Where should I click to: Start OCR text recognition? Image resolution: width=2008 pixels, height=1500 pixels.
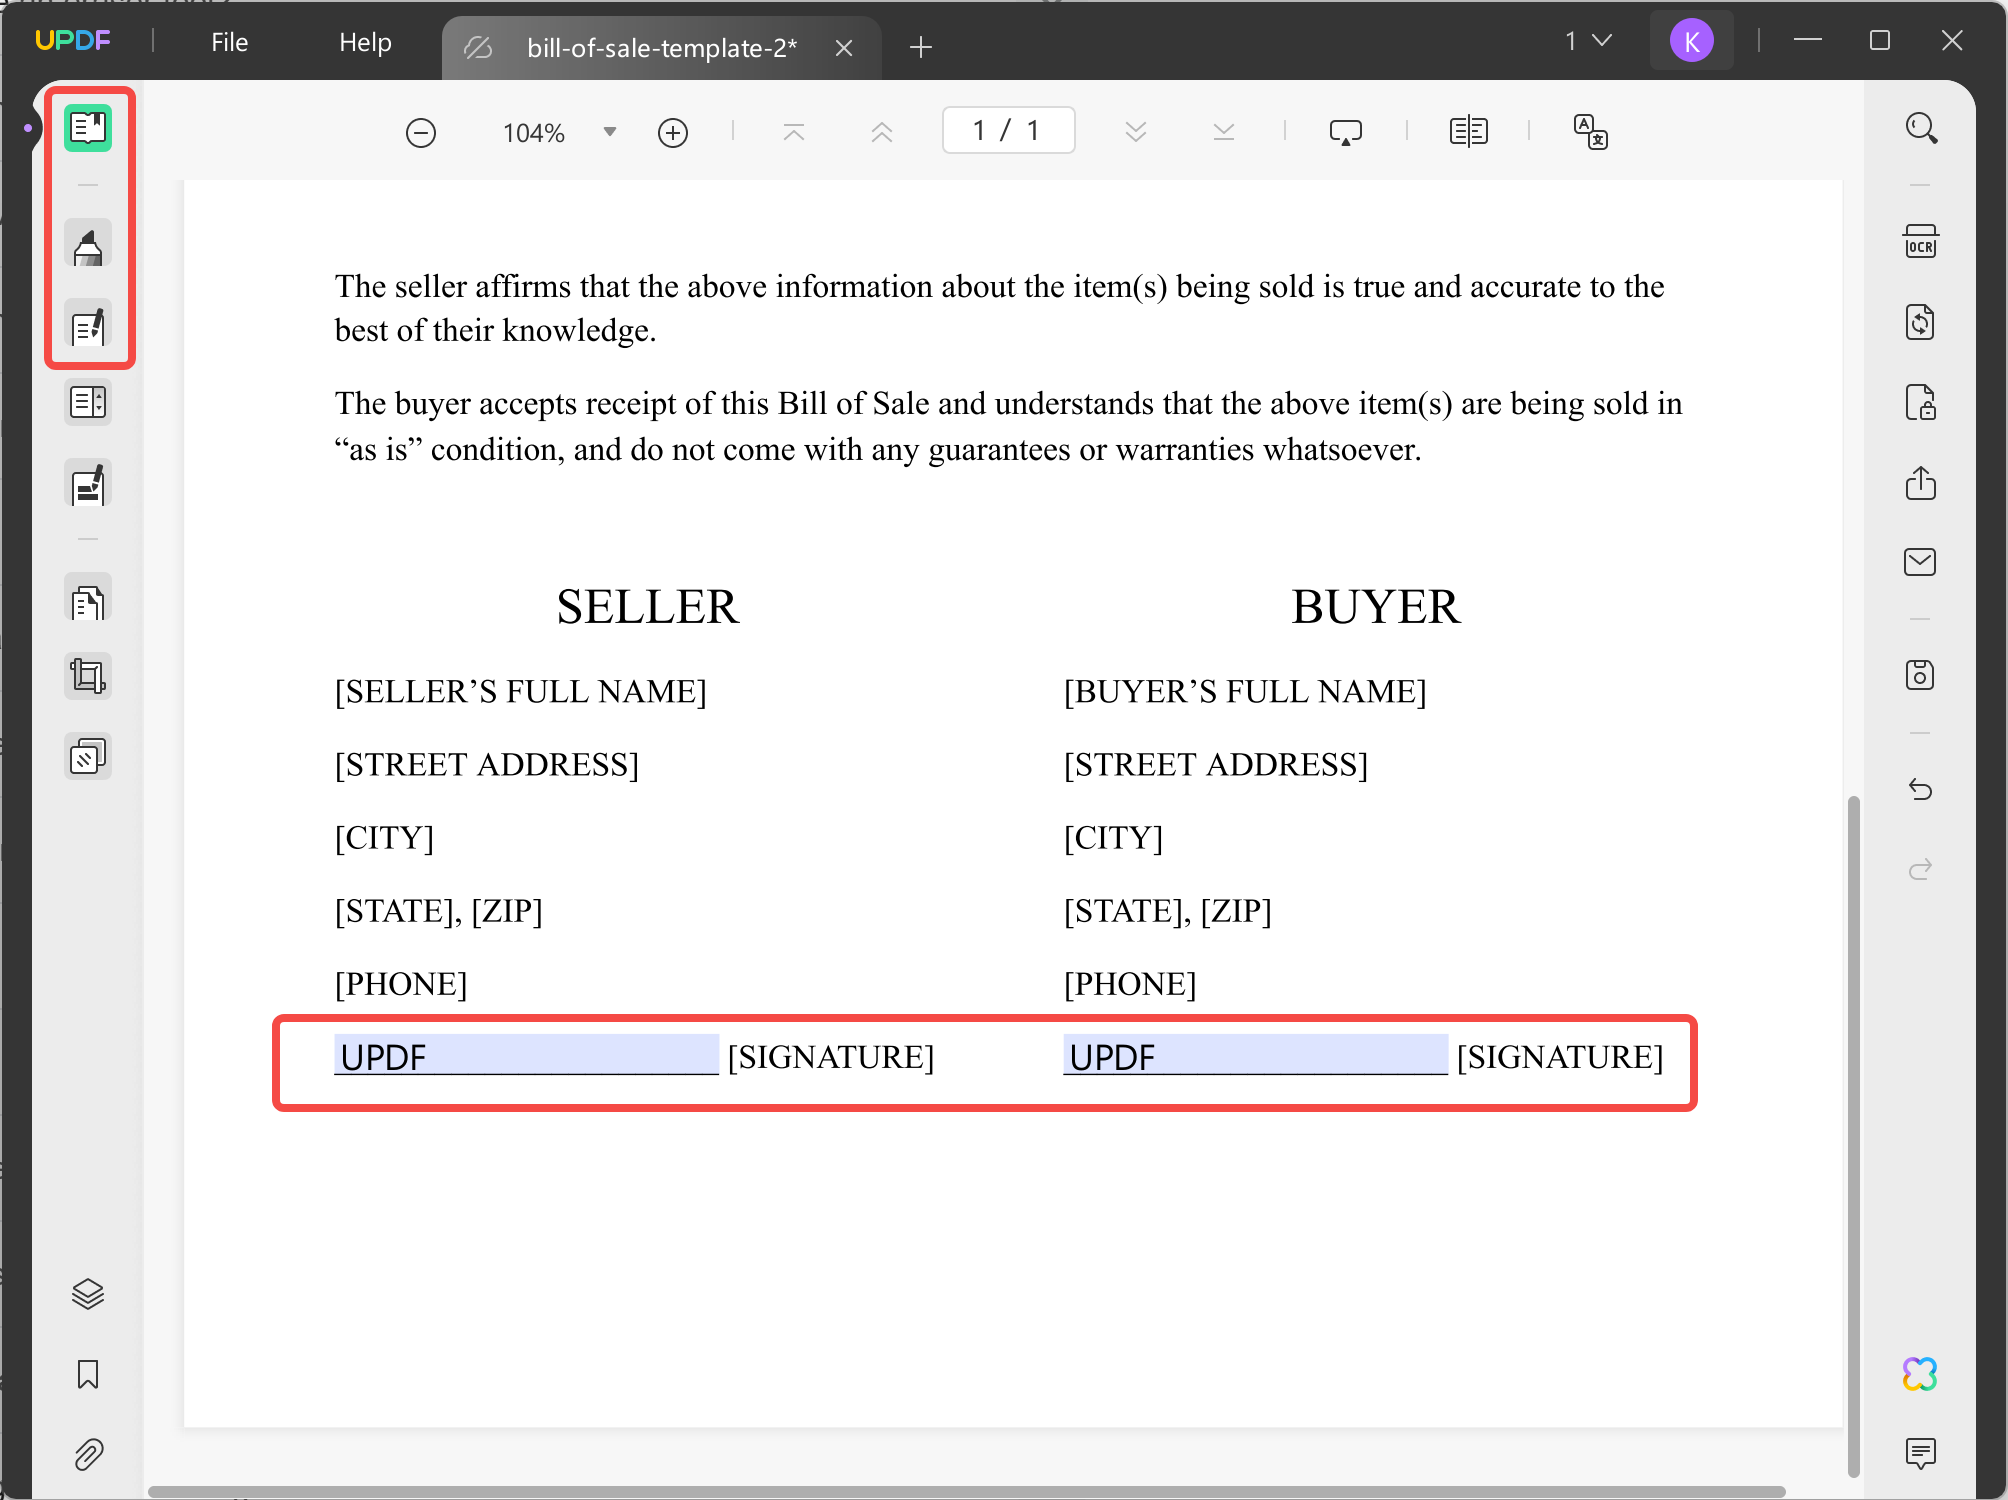click(x=1922, y=241)
